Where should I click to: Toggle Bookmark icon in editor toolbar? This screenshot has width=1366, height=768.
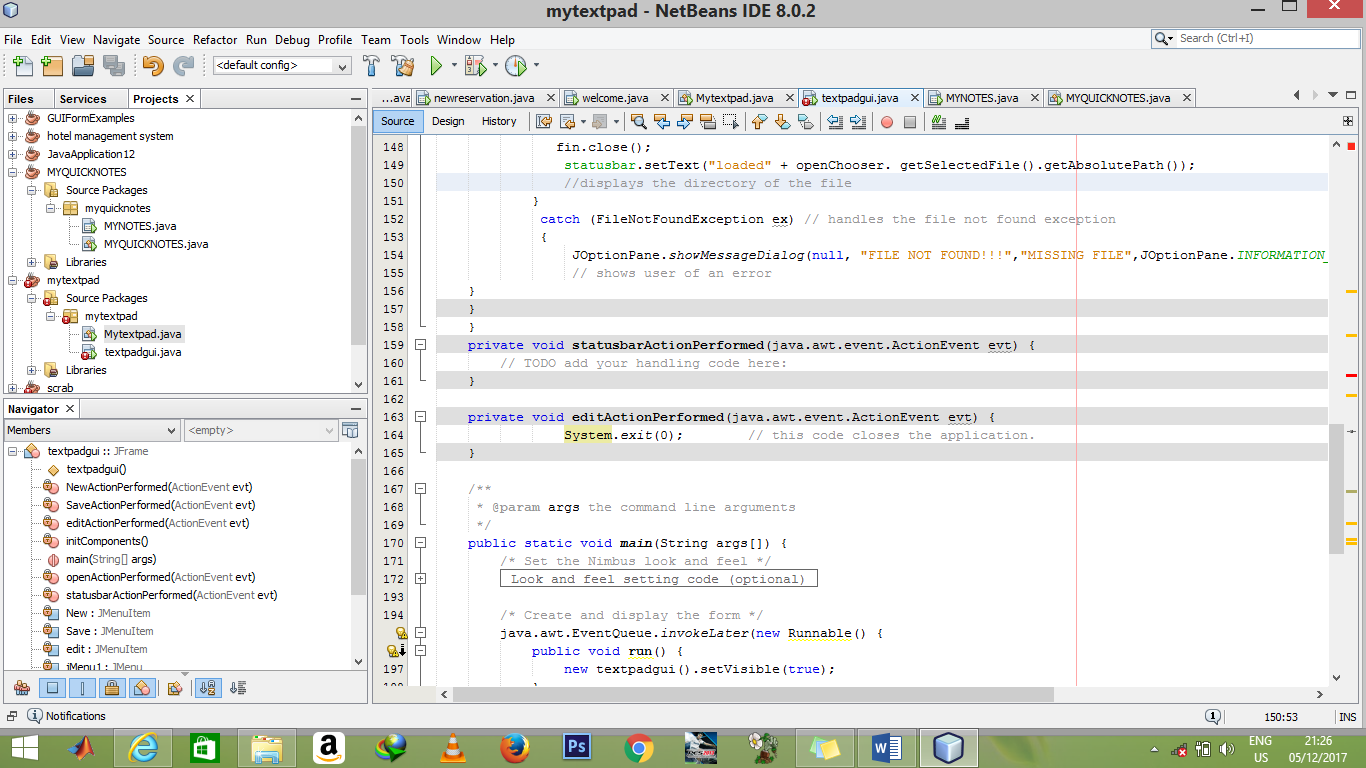805,122
